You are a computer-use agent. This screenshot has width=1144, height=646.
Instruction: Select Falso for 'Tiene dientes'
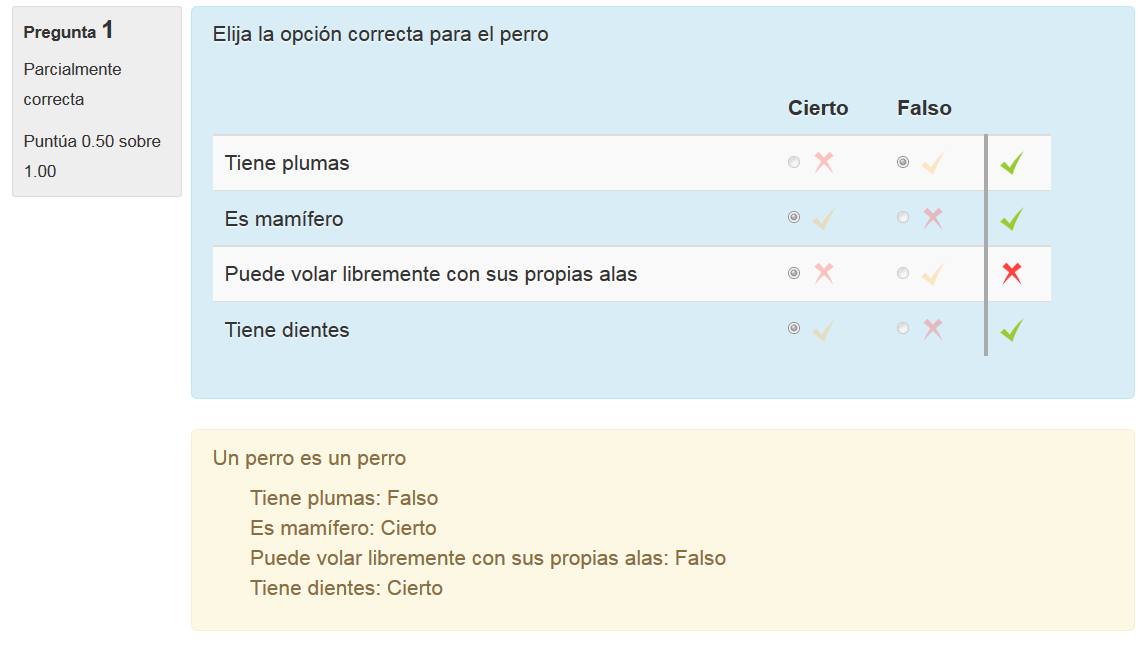[902, 328]
